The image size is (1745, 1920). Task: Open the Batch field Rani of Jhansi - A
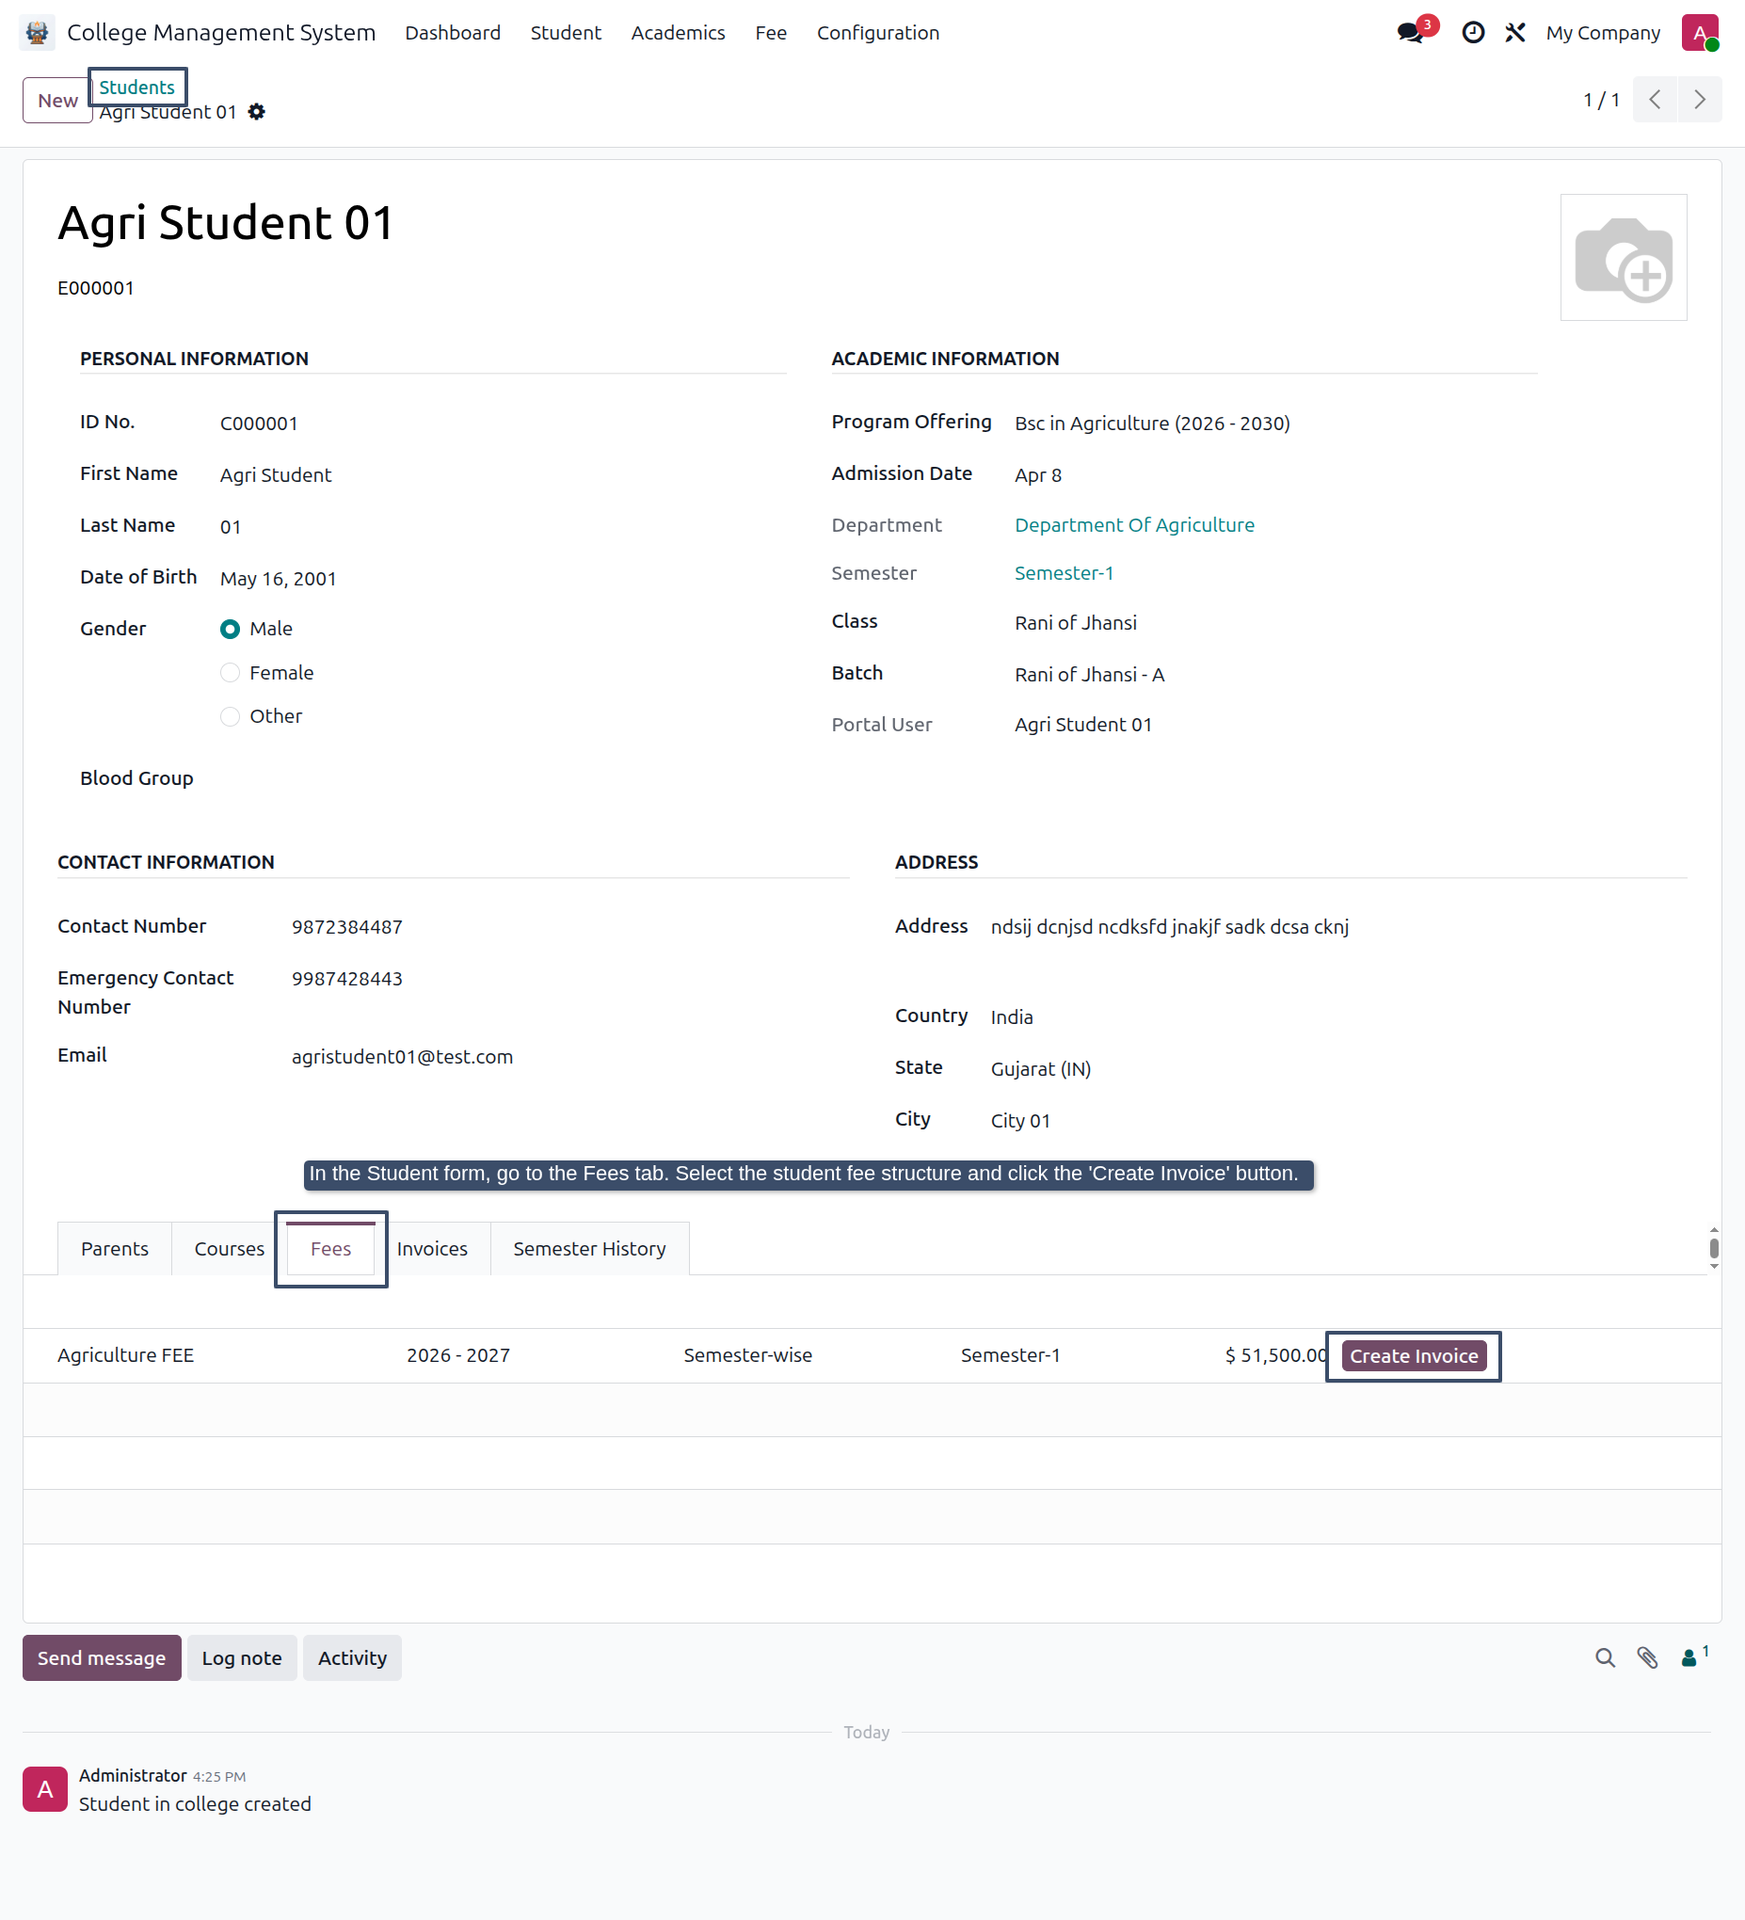pos(1275,674)
